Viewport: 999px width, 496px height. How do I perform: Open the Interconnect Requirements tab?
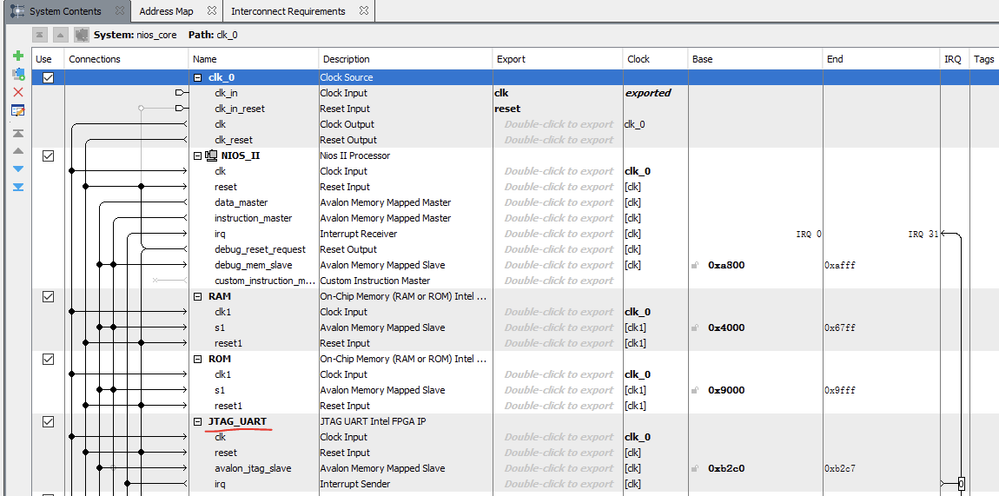click(x=288, y=11)
